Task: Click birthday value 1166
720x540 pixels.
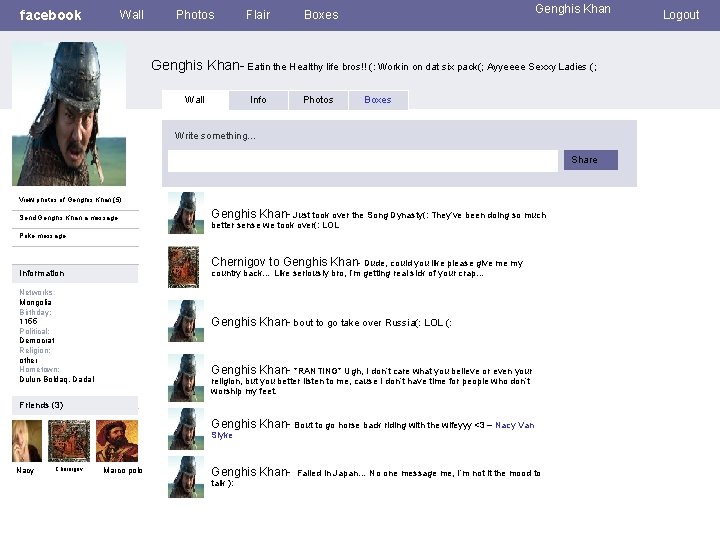Action: [28, 321]
